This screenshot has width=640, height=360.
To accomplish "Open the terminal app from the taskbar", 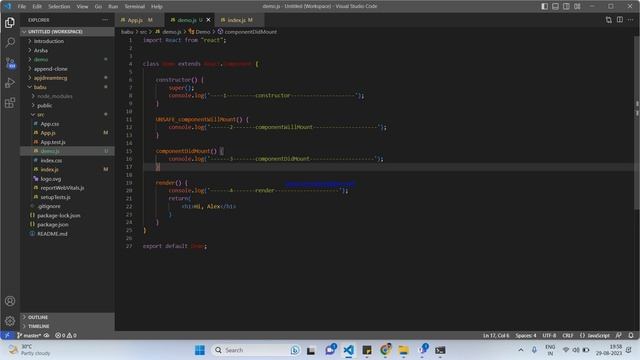I will pos(440,350).
